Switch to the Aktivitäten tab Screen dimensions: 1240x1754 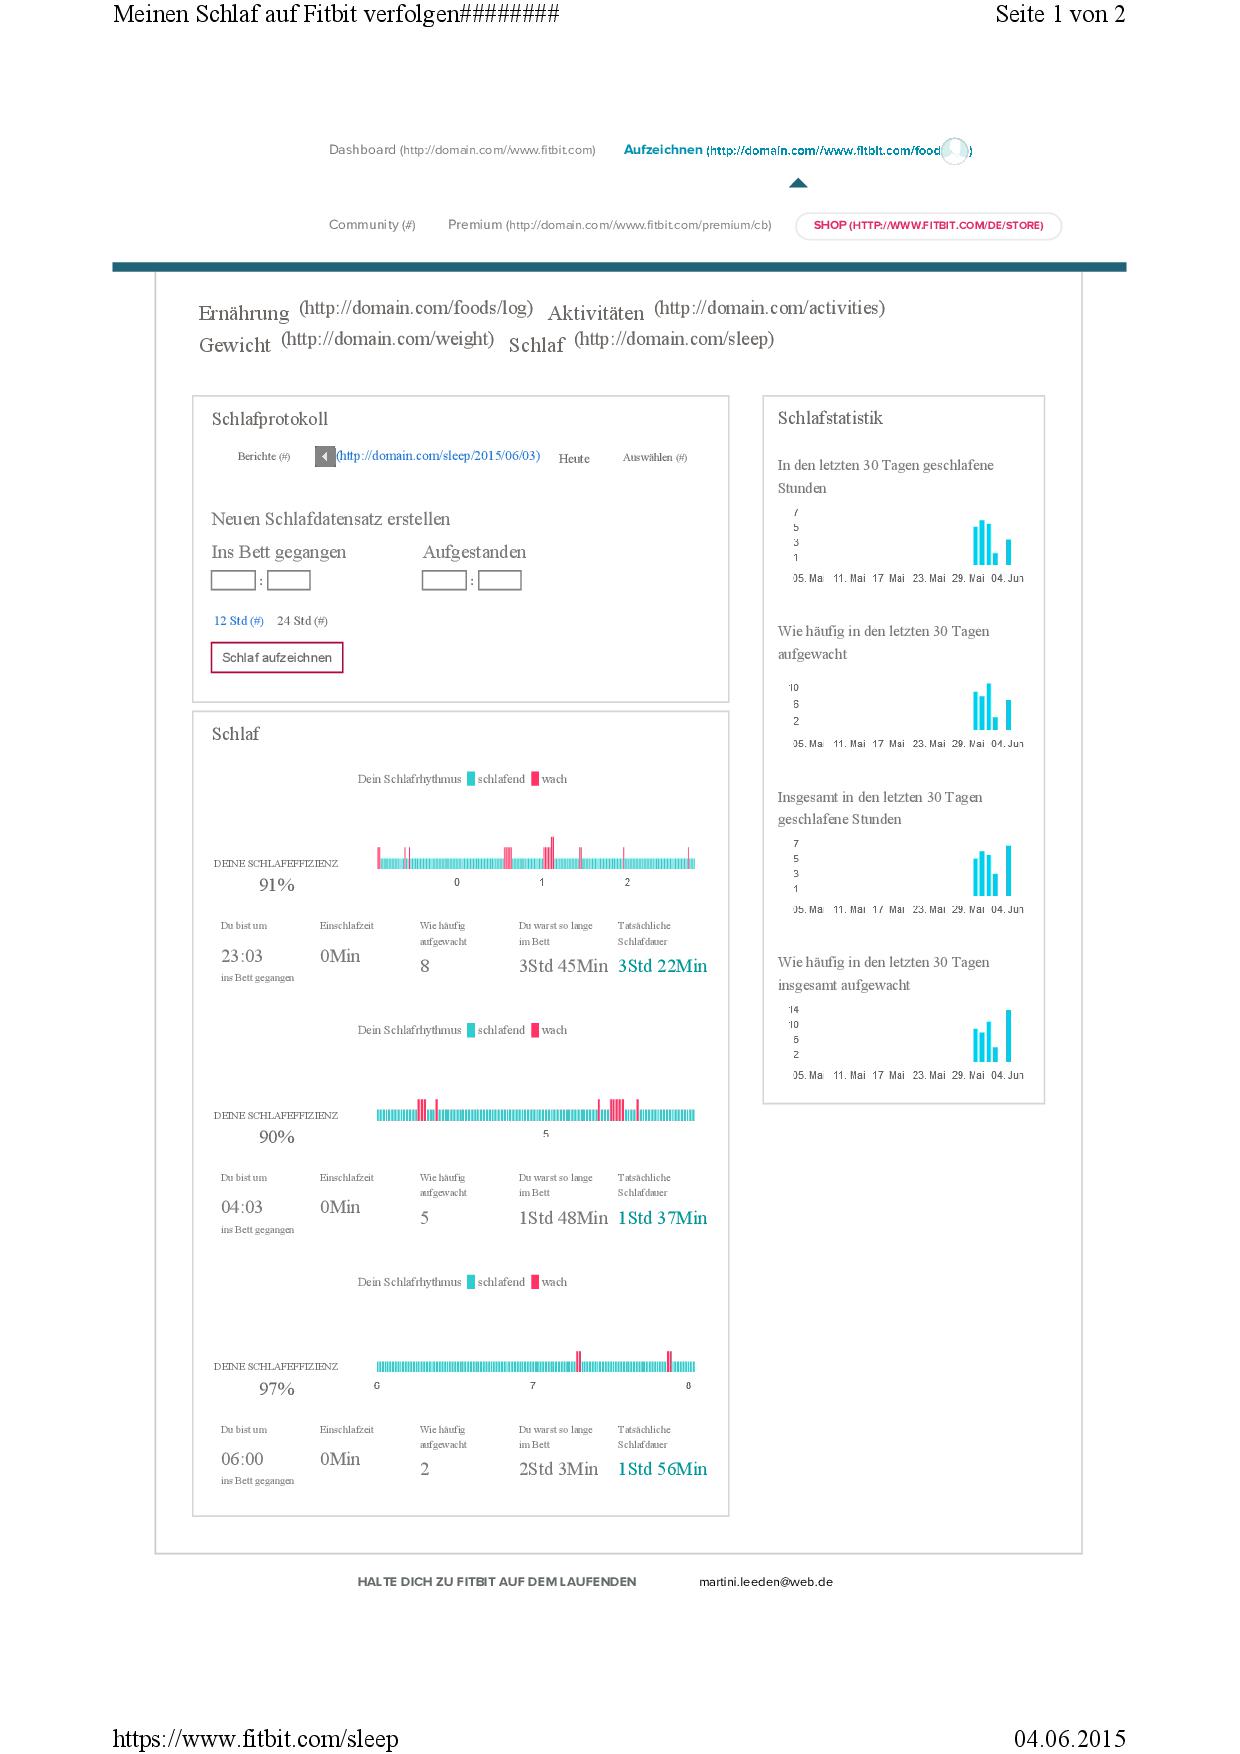pos(596,313)
